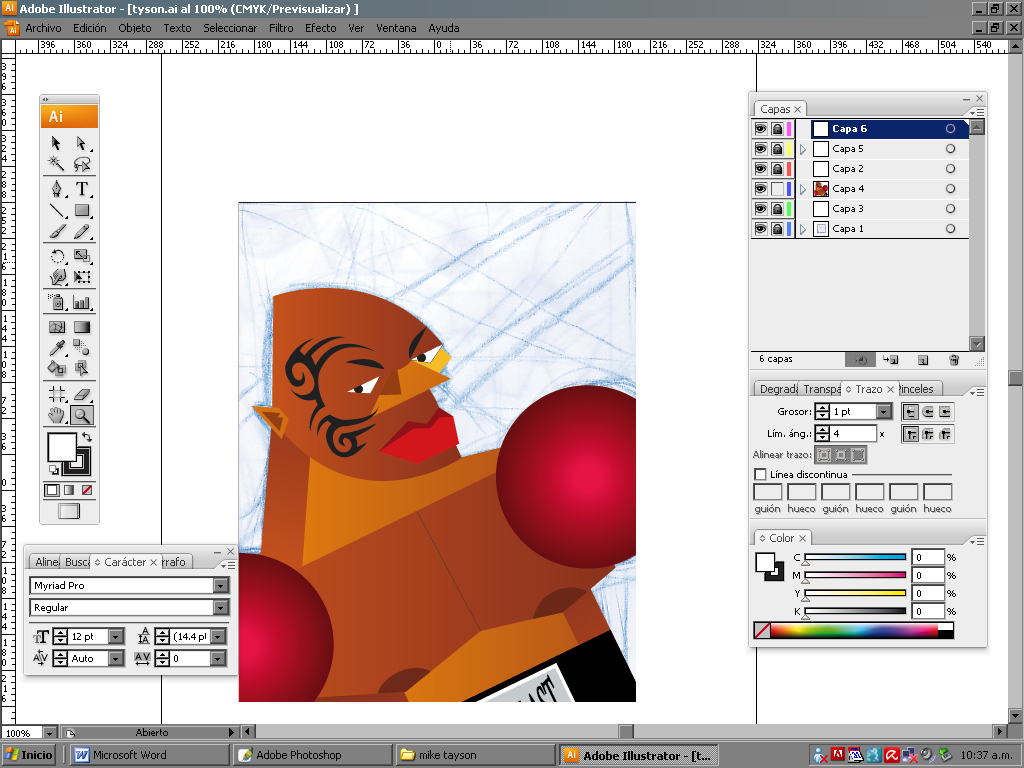The width and height of the screenshot is (1024, 768).
Task: Toggle eye icon for Capa 4
Action: (760, 189)
